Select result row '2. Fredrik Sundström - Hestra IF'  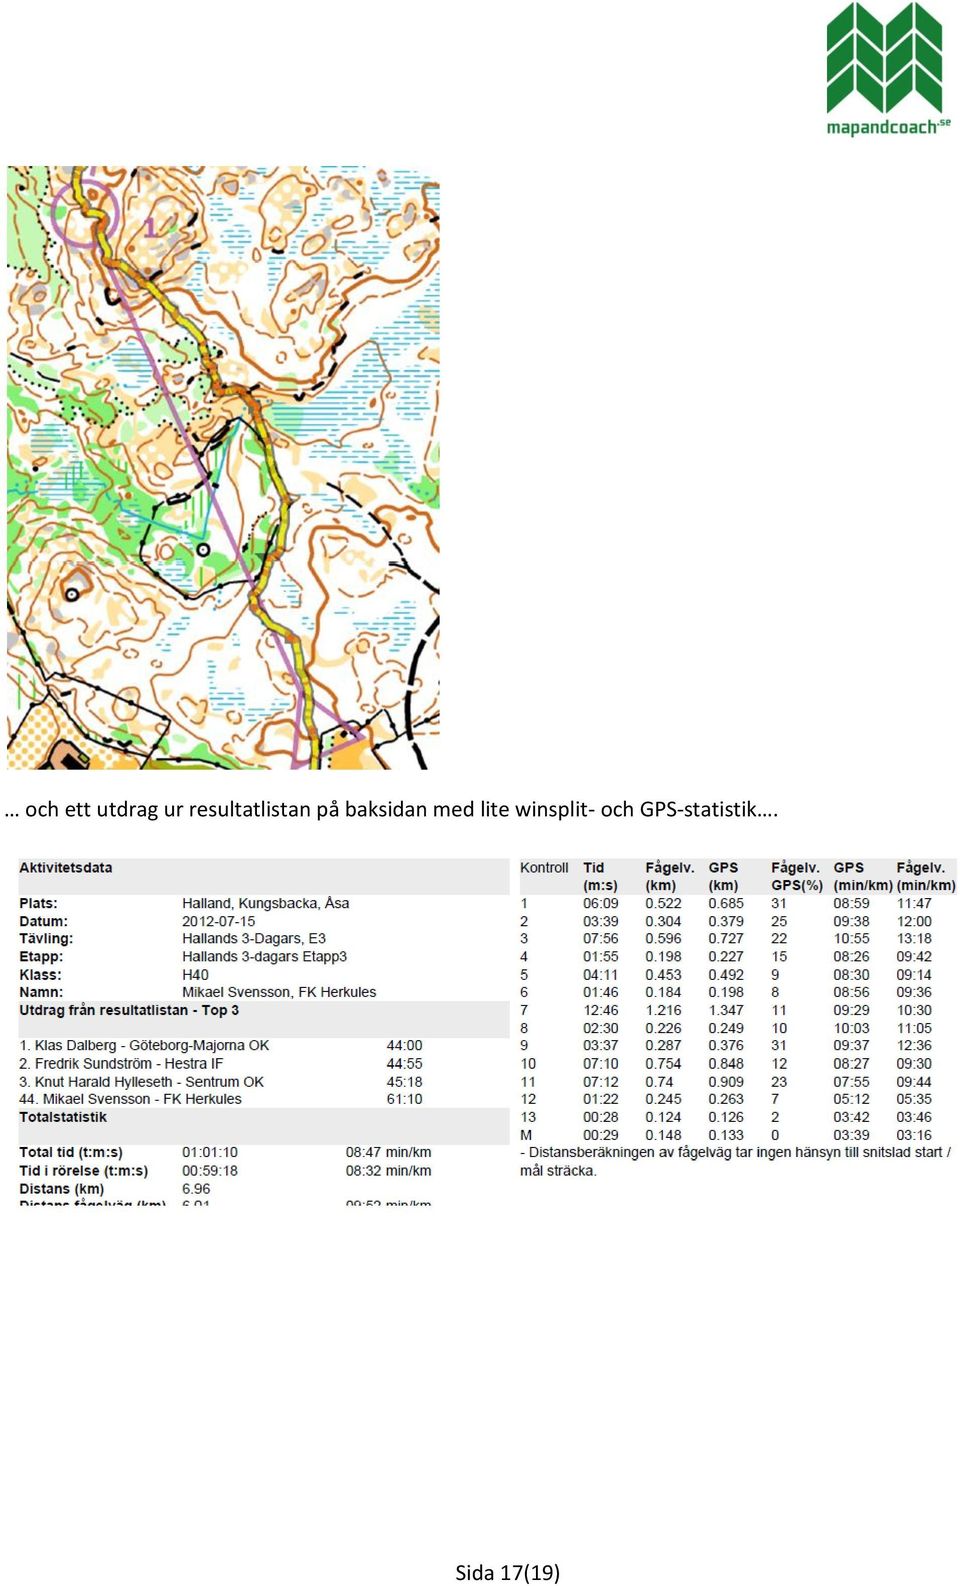[x=121, y=1063]
